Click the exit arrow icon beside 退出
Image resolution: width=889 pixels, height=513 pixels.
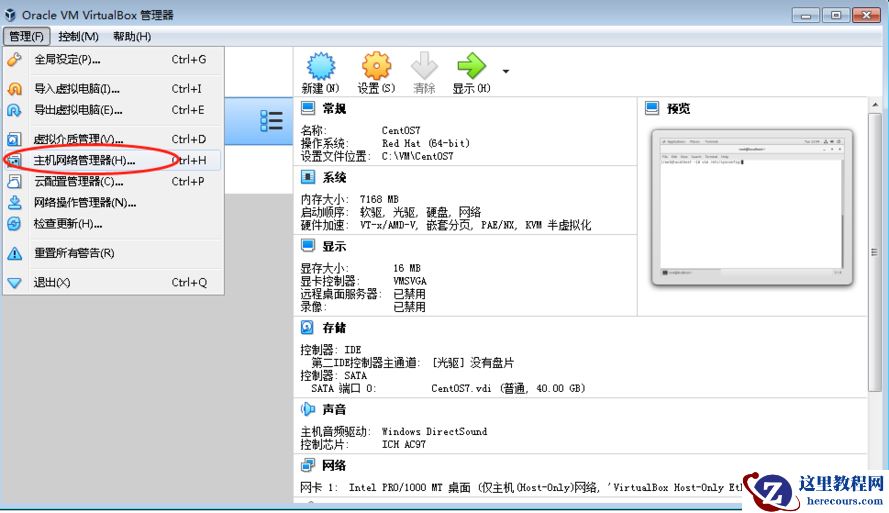(x=14, y=282)
